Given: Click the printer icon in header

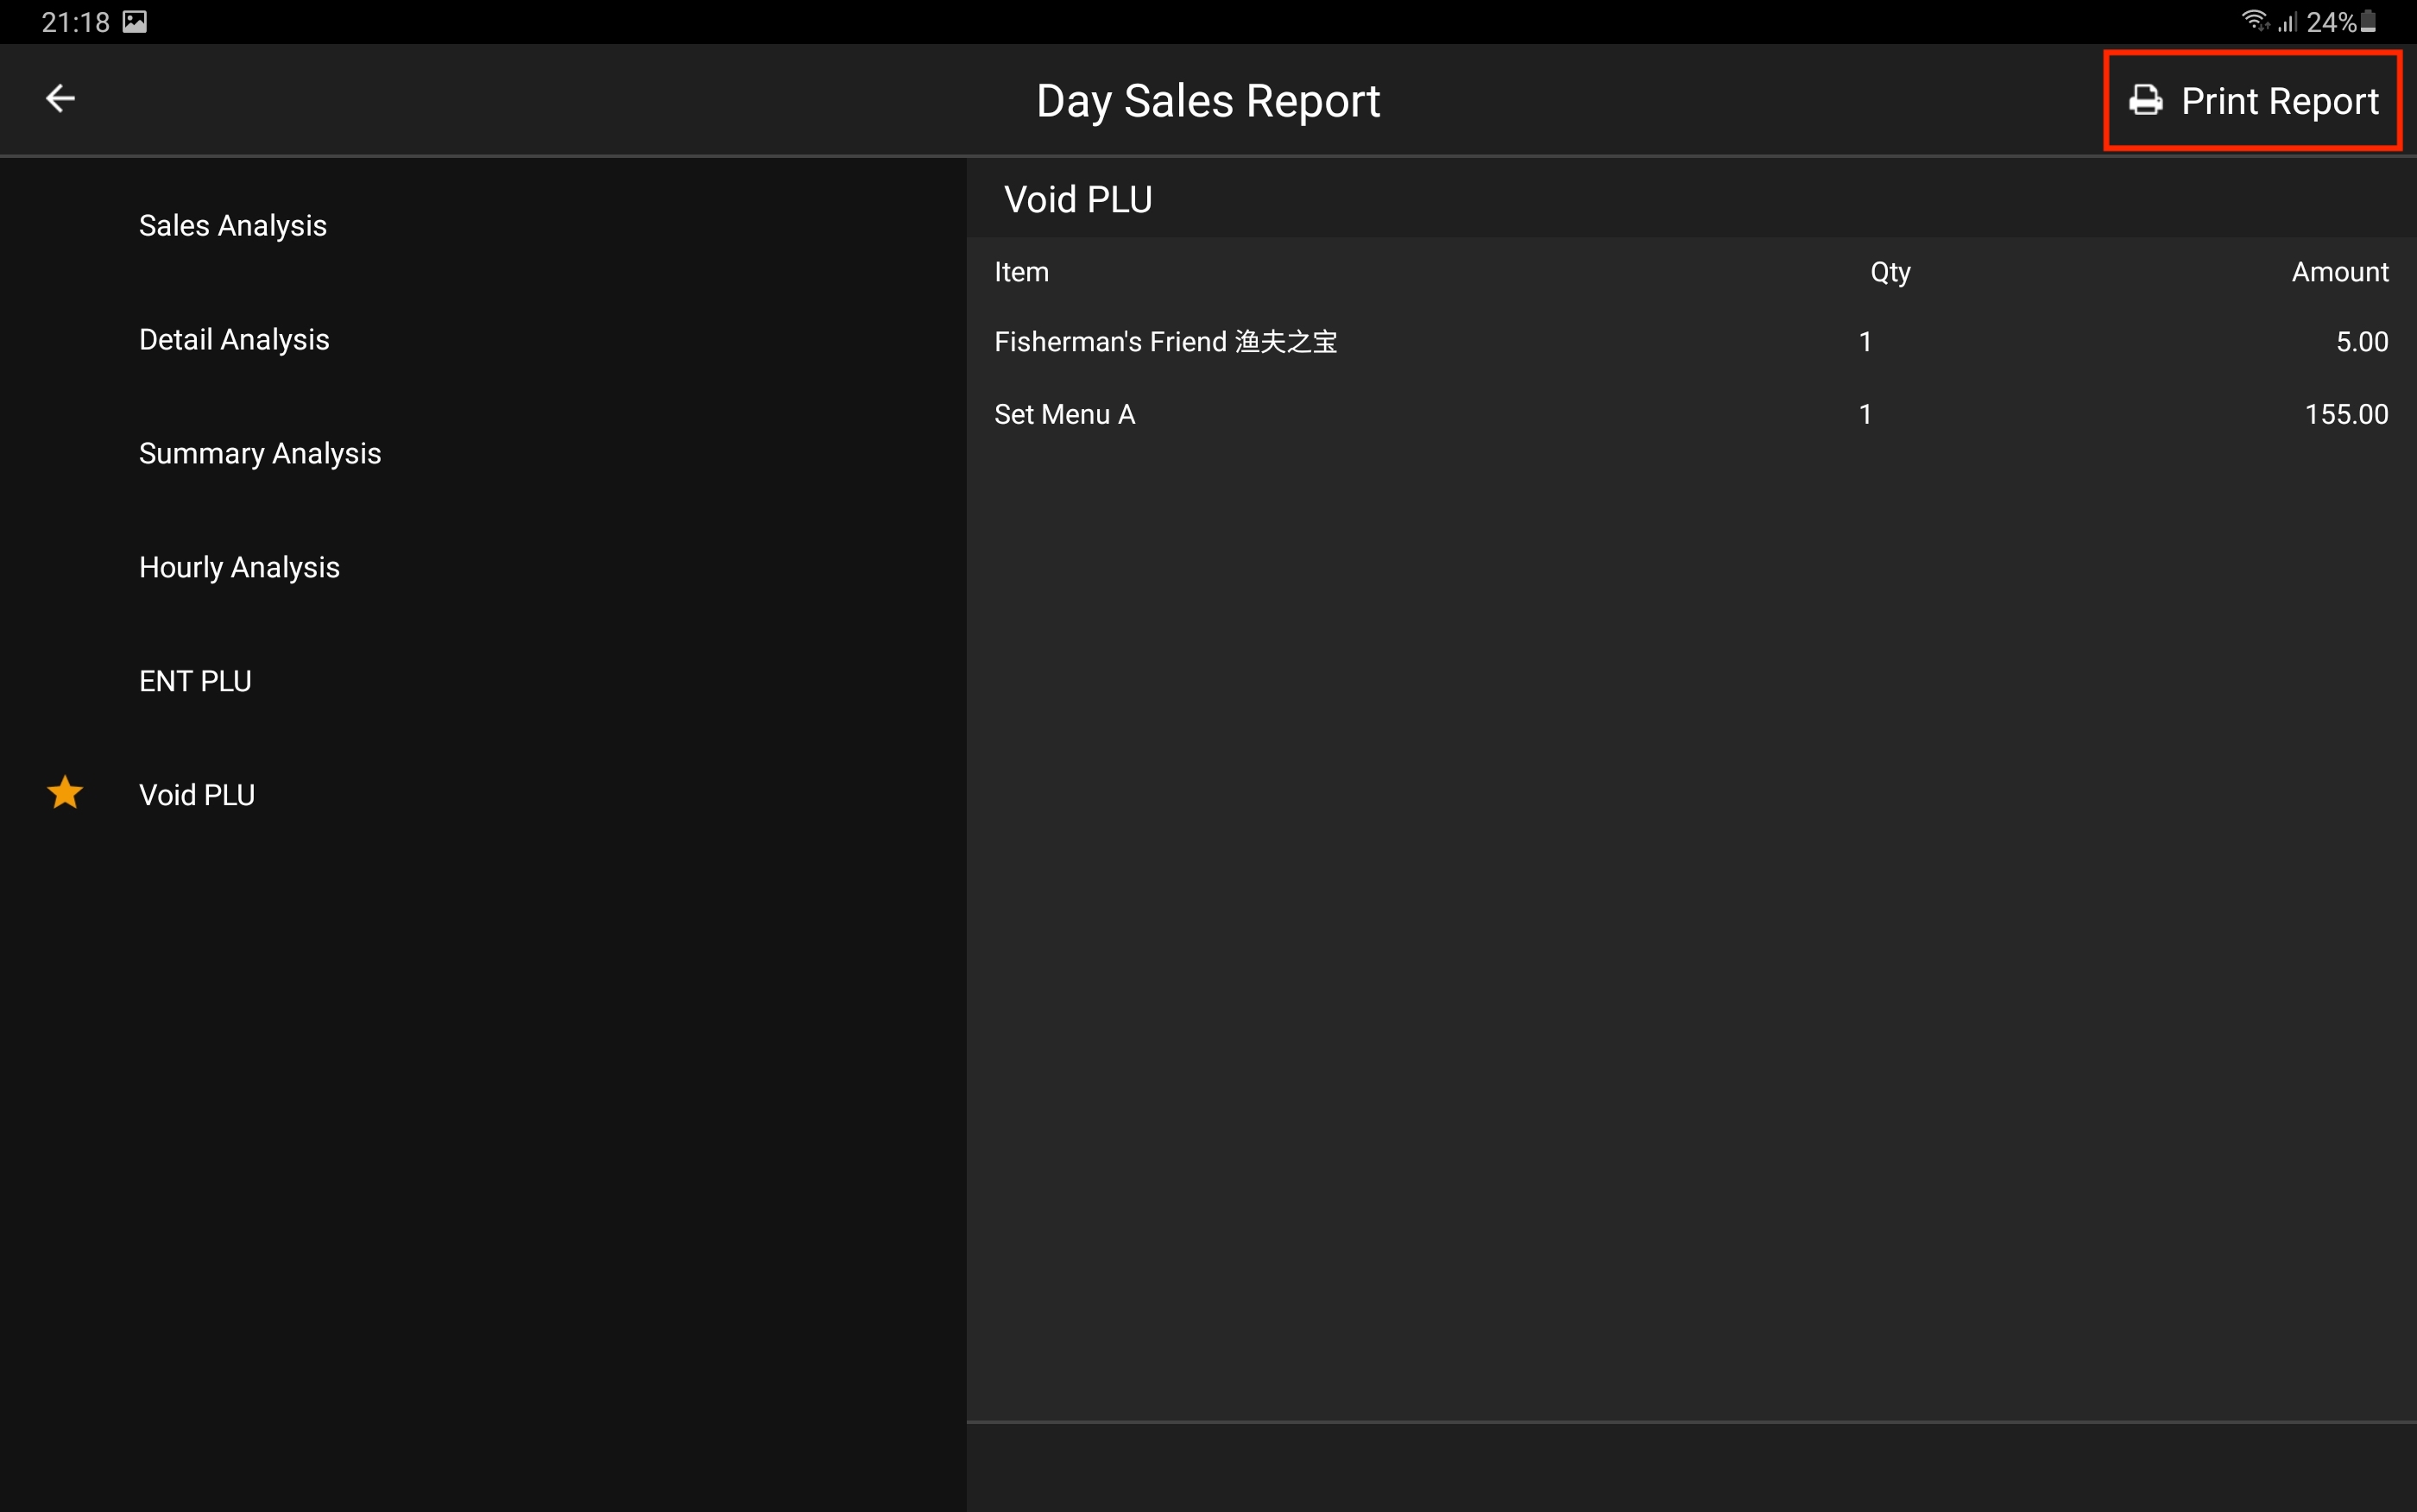Looking at the screenshot, I should [2144, 100].
